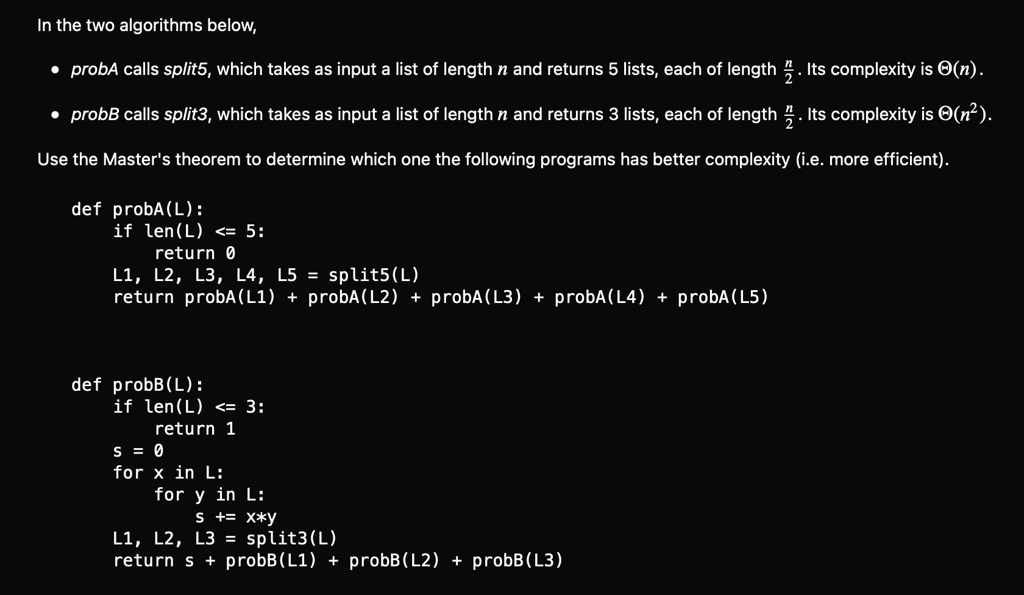The height and width of the screenshot is (595, 1024).
Task: Click the split3(L) assignment line
Action: (x=225, y=539)
